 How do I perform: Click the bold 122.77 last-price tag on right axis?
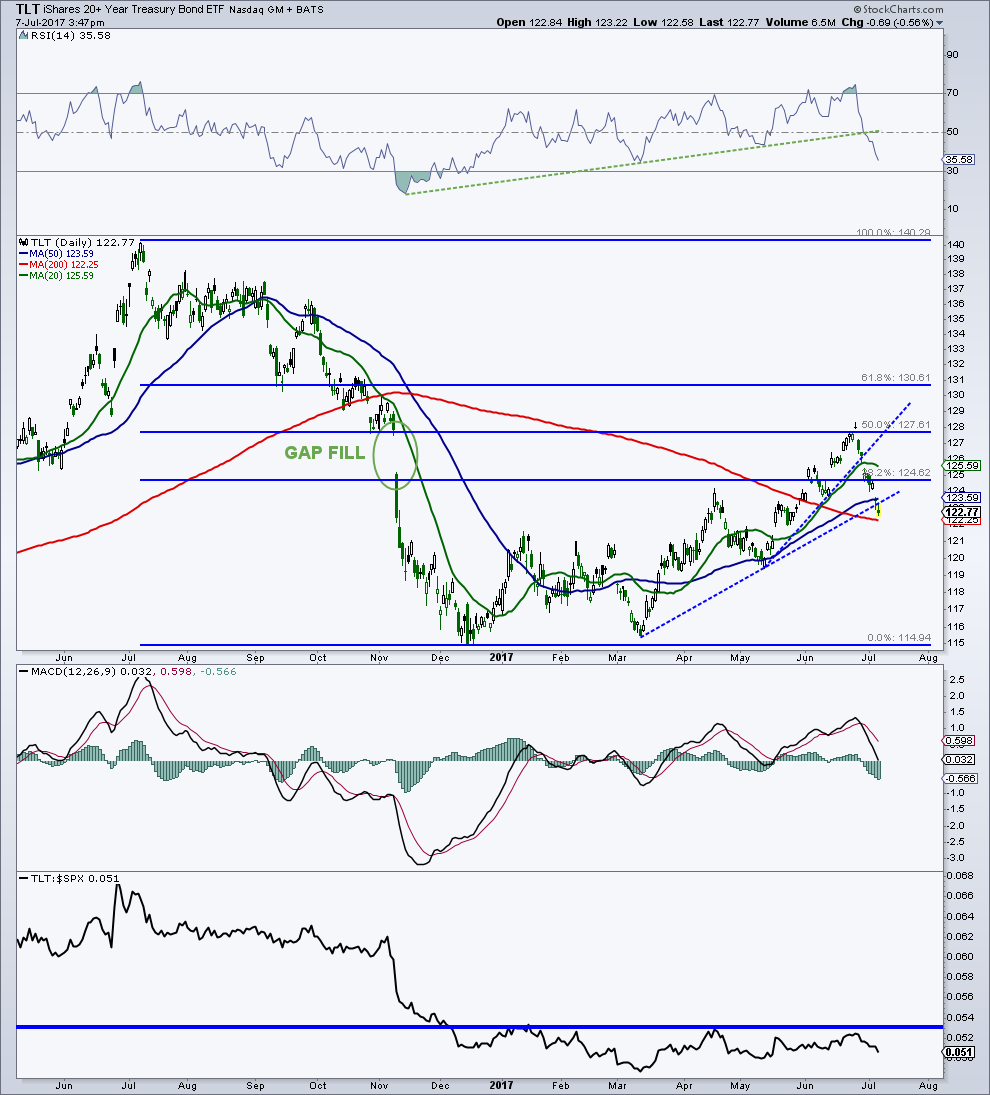point(962,512)
